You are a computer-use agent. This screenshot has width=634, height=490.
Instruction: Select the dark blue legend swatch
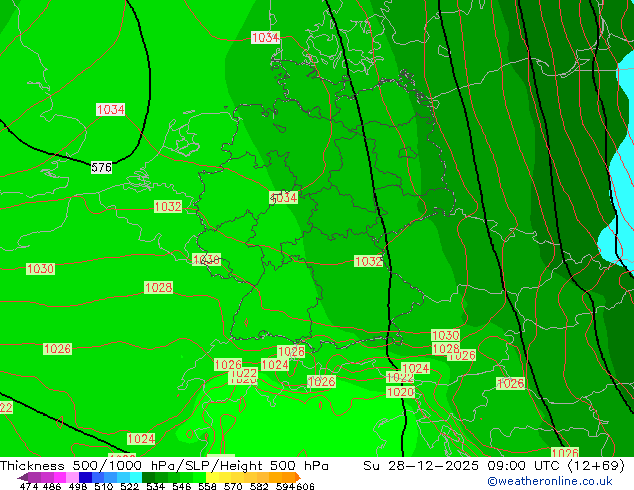(85, 477)
